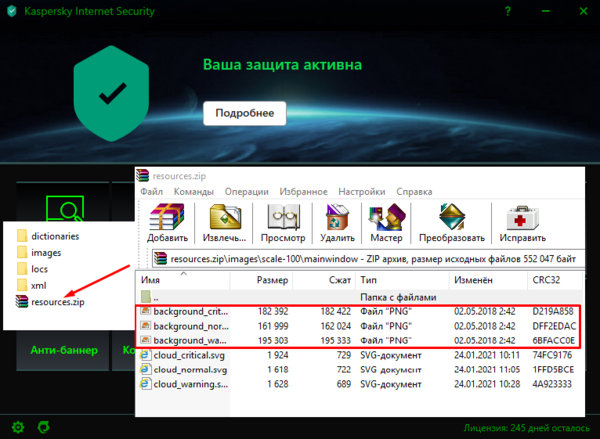The width and height of the screenshot is (600, 439).
Task: Click the dictionaries folder name
Action: [55, 236]
